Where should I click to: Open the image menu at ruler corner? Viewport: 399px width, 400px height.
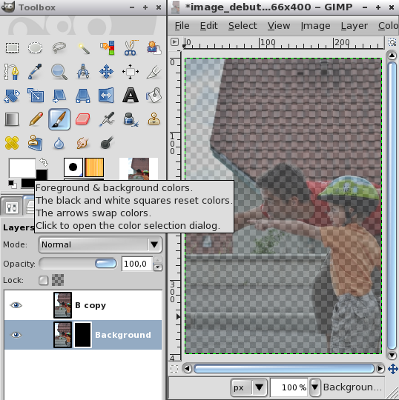click(174, 42)
